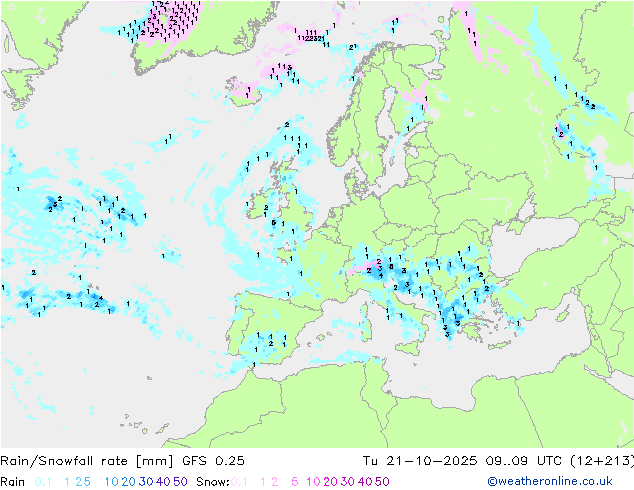Select the rain legend value 10
The width and height of the screenshot is (634, 490).
(x=112, y=482)
